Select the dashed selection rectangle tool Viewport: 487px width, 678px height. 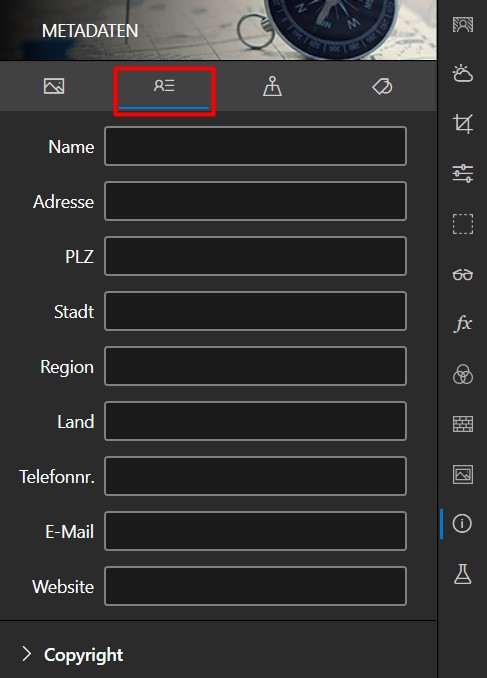coord(462,224)
